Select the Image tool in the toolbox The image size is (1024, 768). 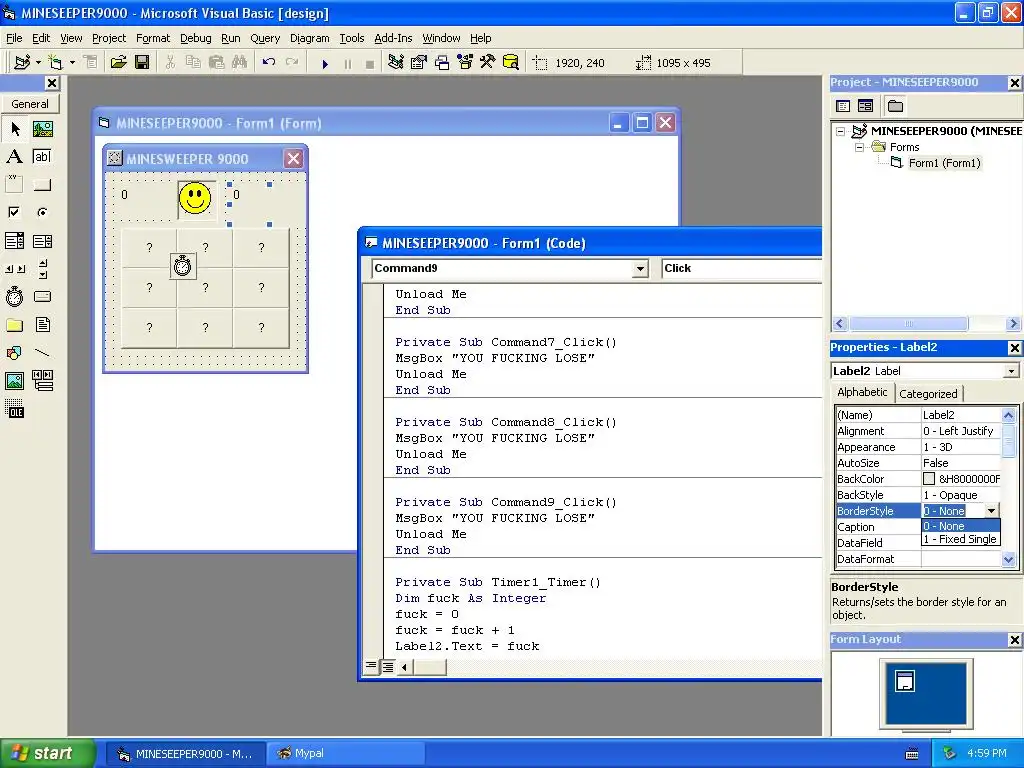[14, 381]
